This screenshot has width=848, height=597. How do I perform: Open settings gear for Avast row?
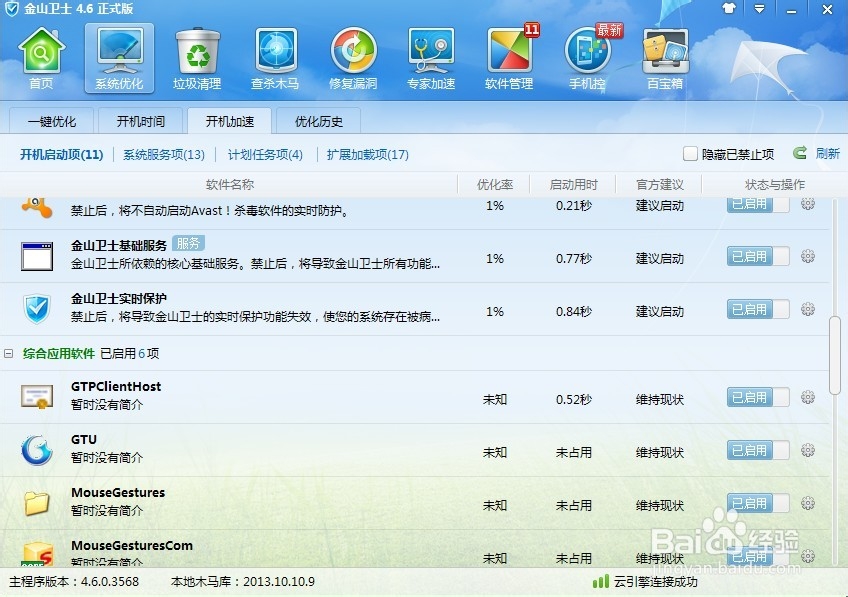[808, 204]
